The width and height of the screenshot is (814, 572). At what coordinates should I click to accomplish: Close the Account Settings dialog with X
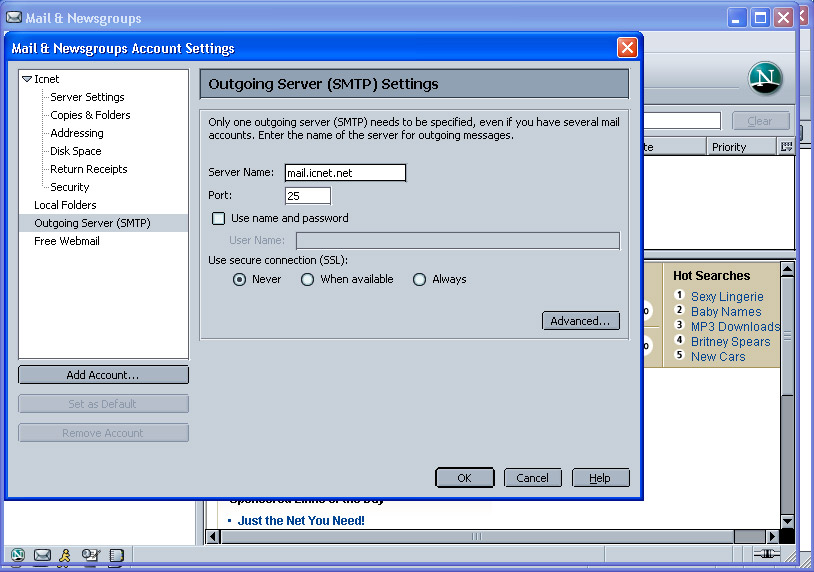627,48
